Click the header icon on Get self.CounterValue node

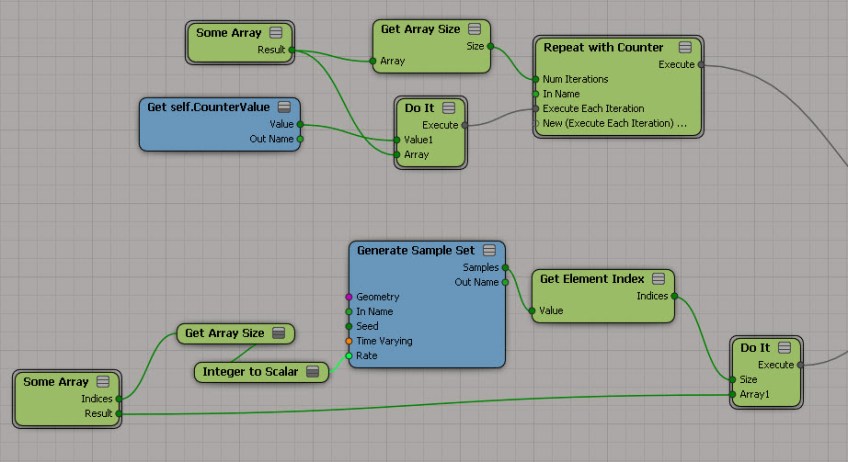[x=284, y=107]
